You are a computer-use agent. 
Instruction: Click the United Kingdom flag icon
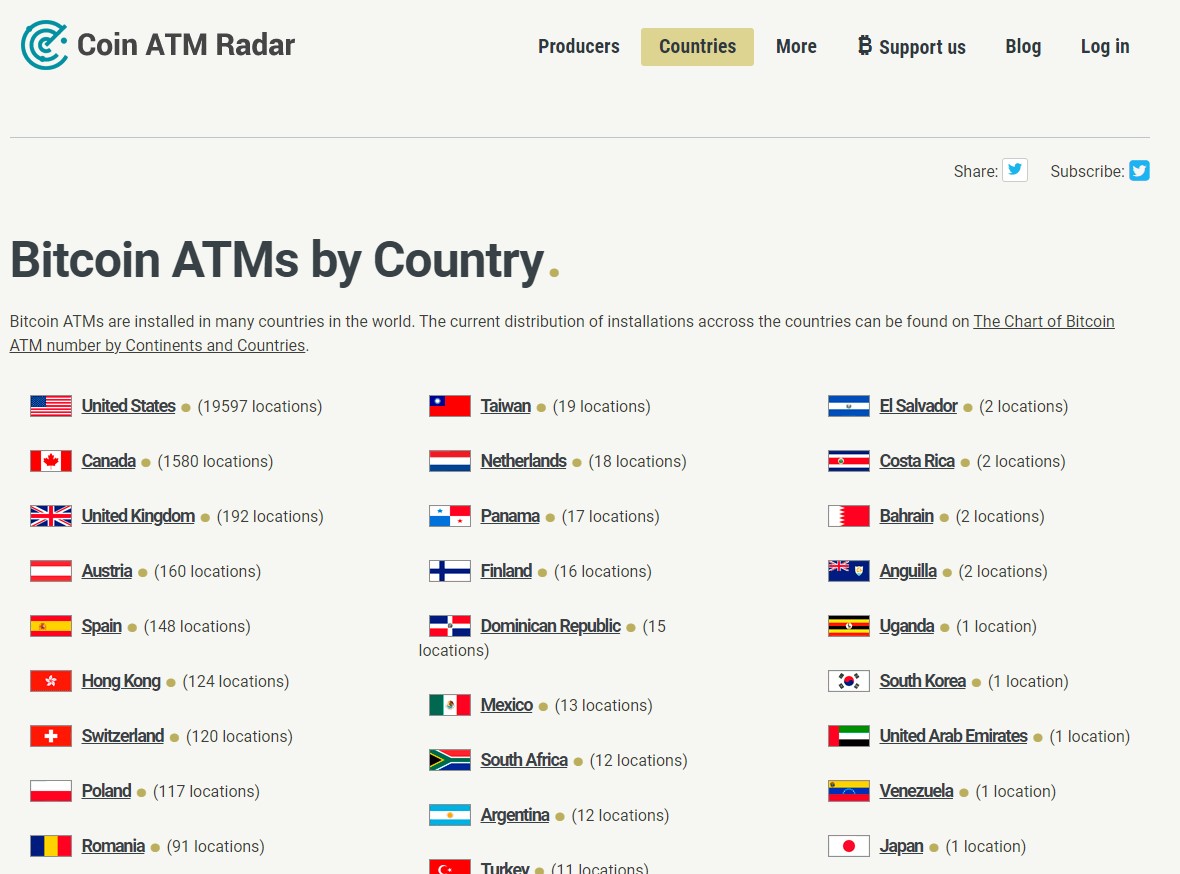(x=51, y=516)
